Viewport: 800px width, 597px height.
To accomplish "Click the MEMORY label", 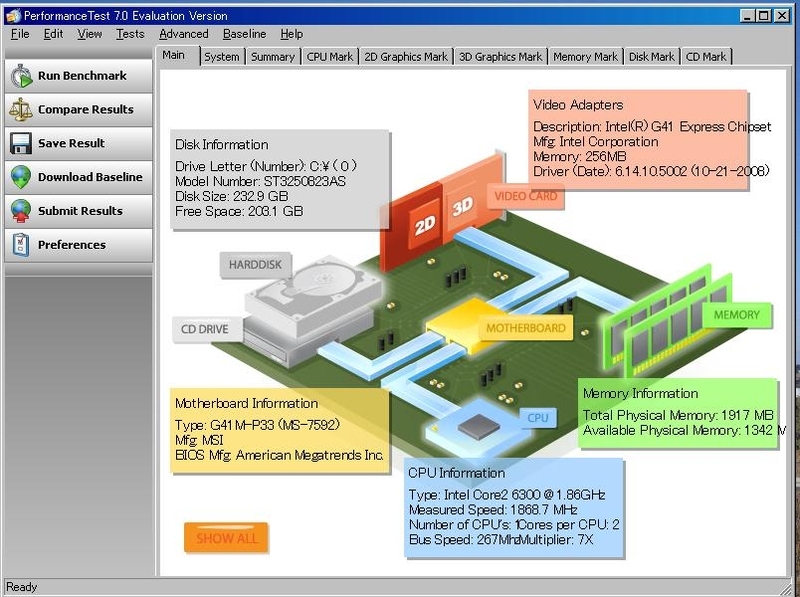I will tap(737, 315).
